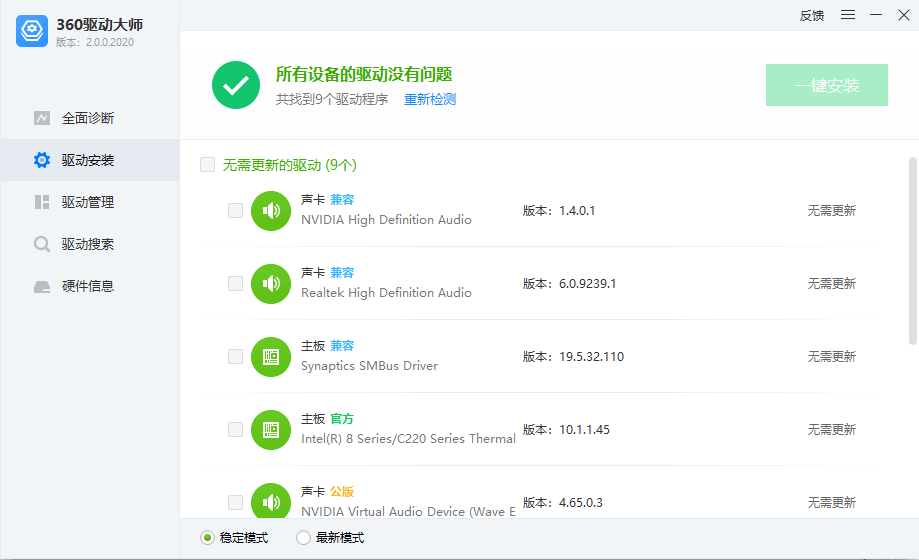Viewport: 919px width, 560px height.
Task: Click the 兼容 tag on Synaptics SMBus Driver
Action: click(342, 346)
